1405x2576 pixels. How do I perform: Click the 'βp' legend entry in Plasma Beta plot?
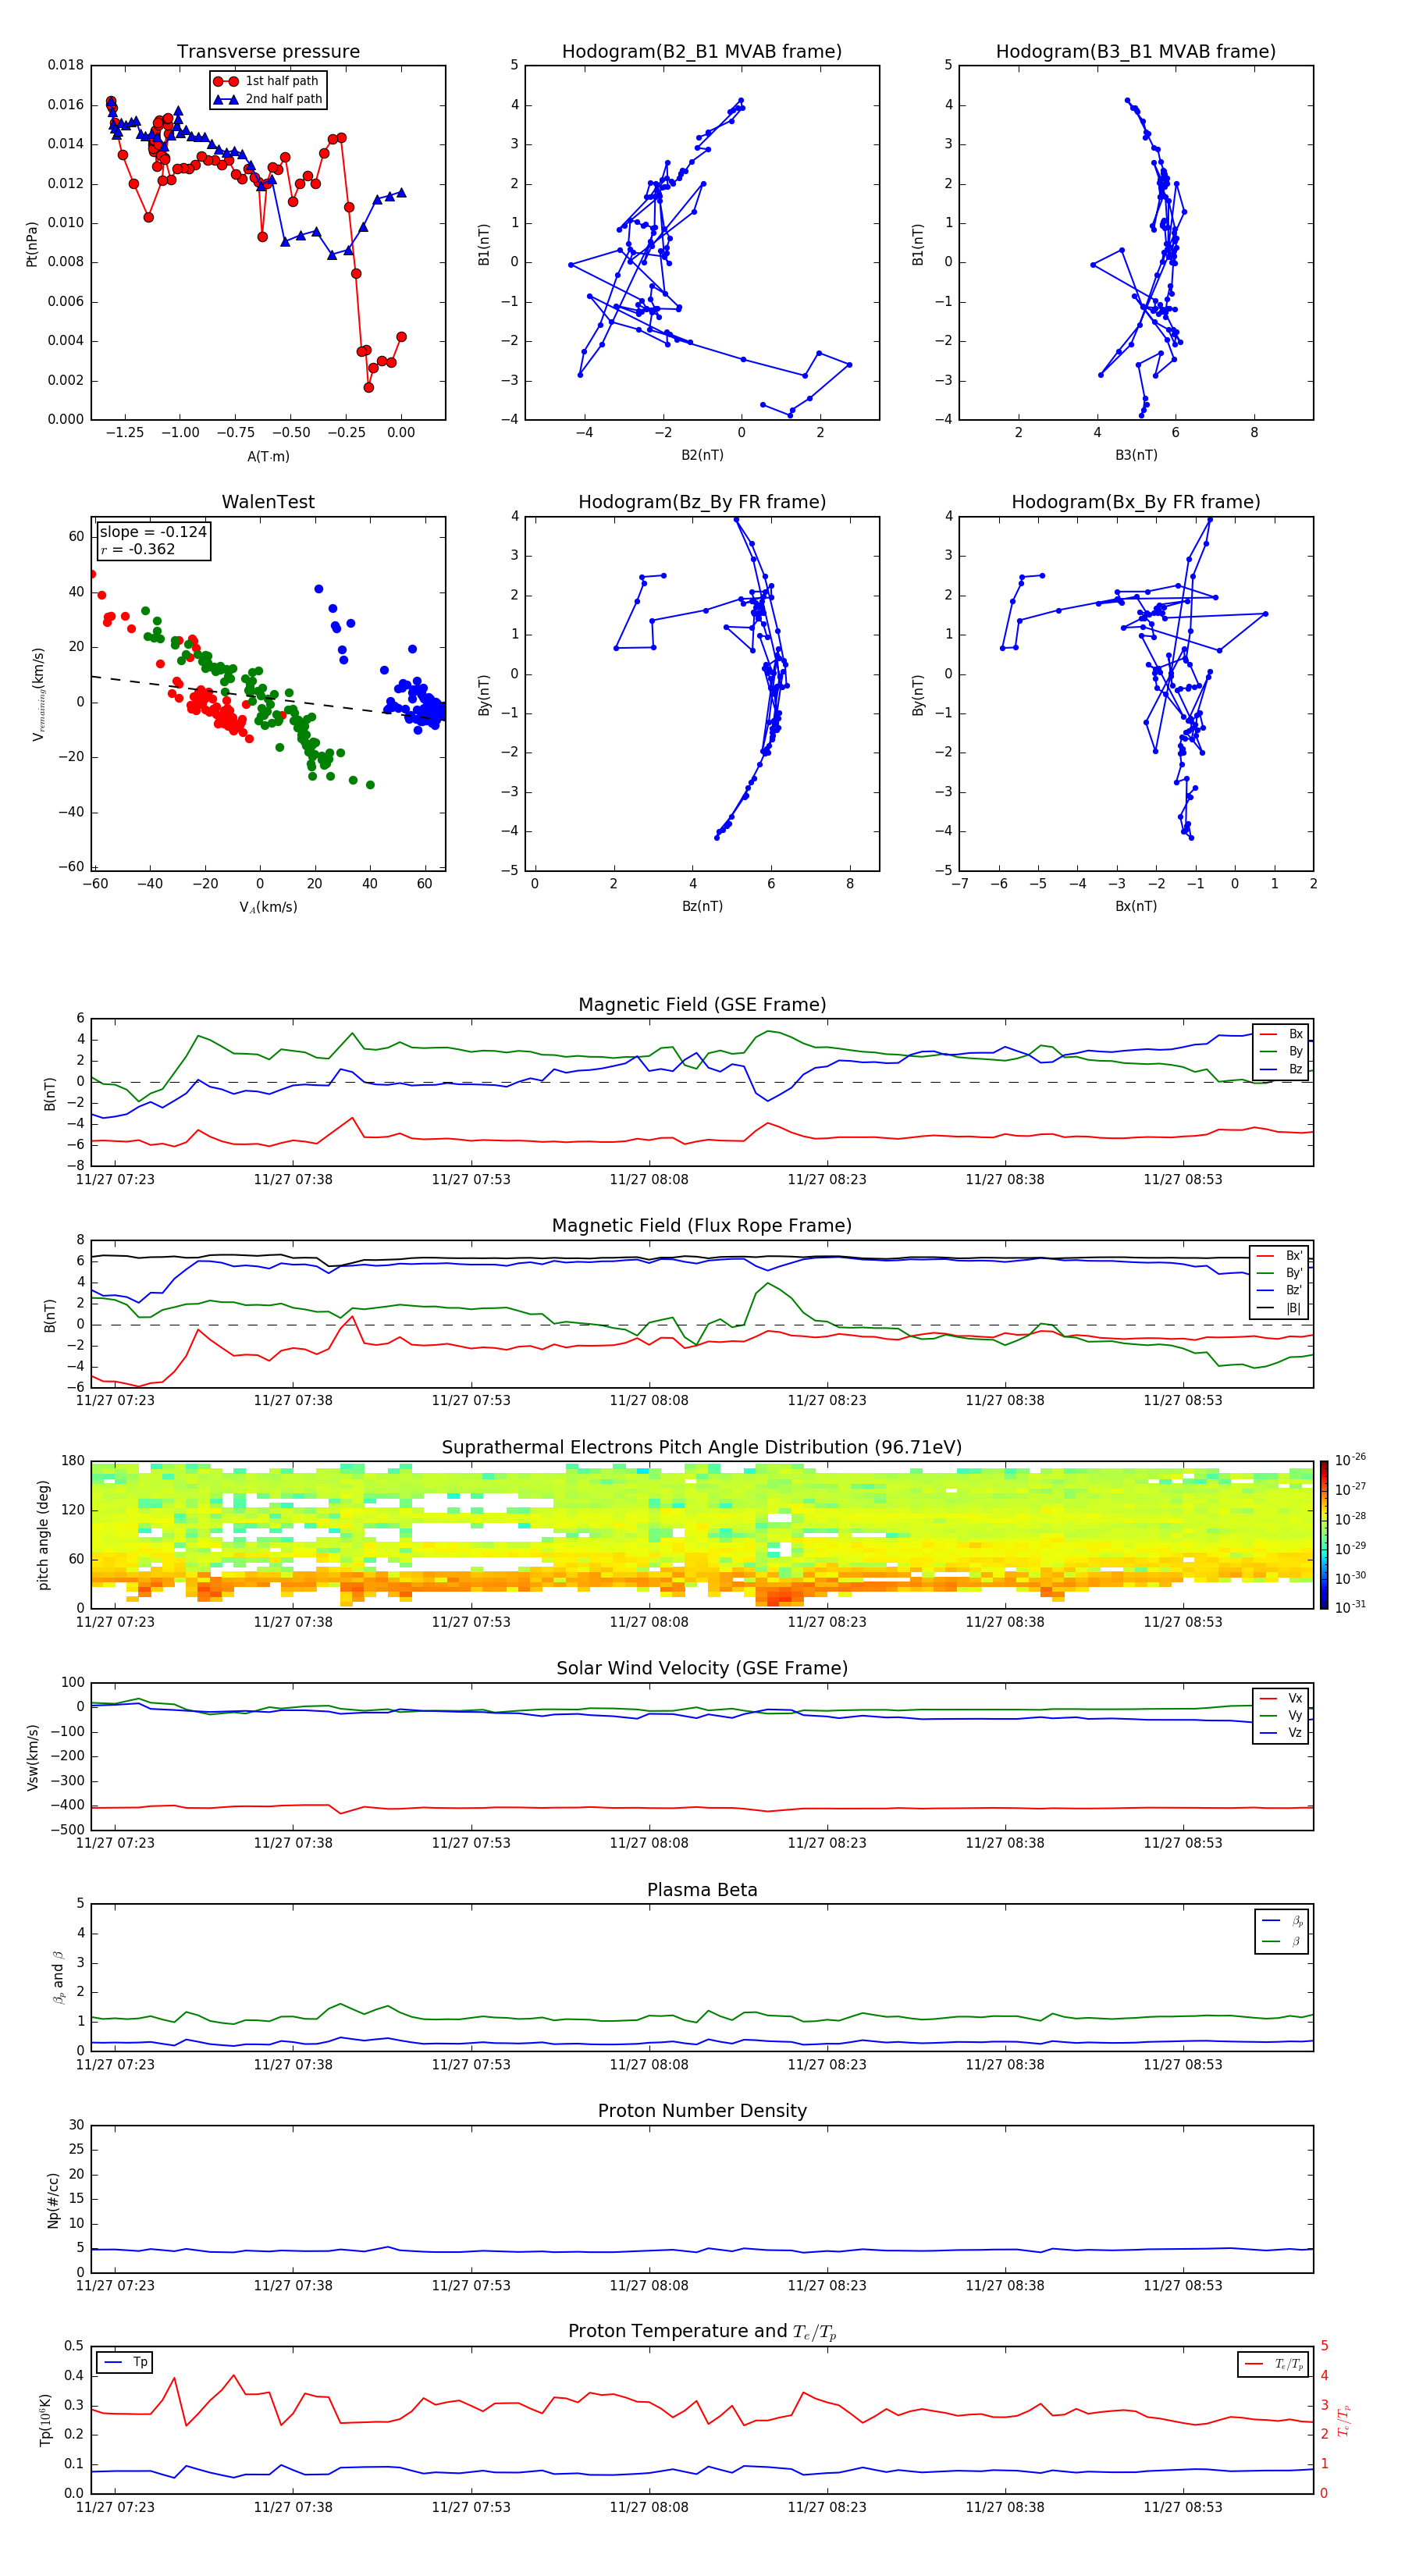click(1283, 1921)
